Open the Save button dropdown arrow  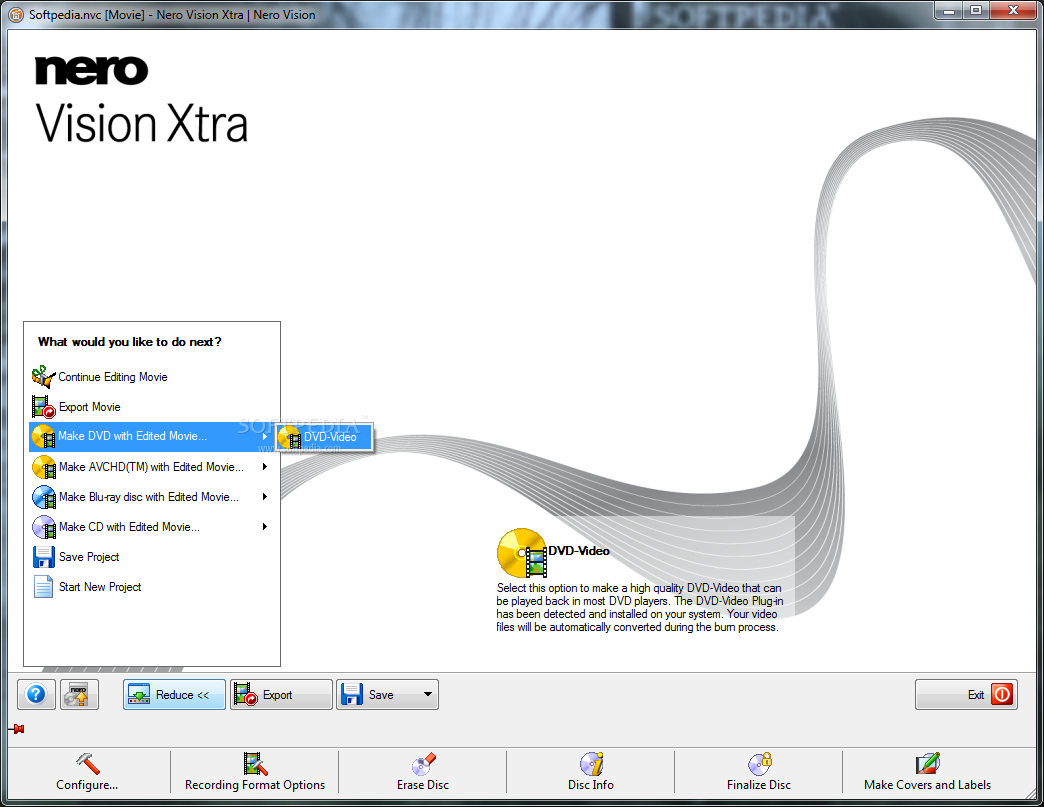click(x=427, y=694)
